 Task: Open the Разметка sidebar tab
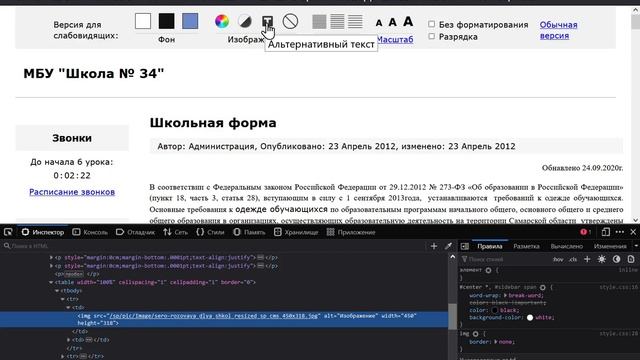point(527,246)
